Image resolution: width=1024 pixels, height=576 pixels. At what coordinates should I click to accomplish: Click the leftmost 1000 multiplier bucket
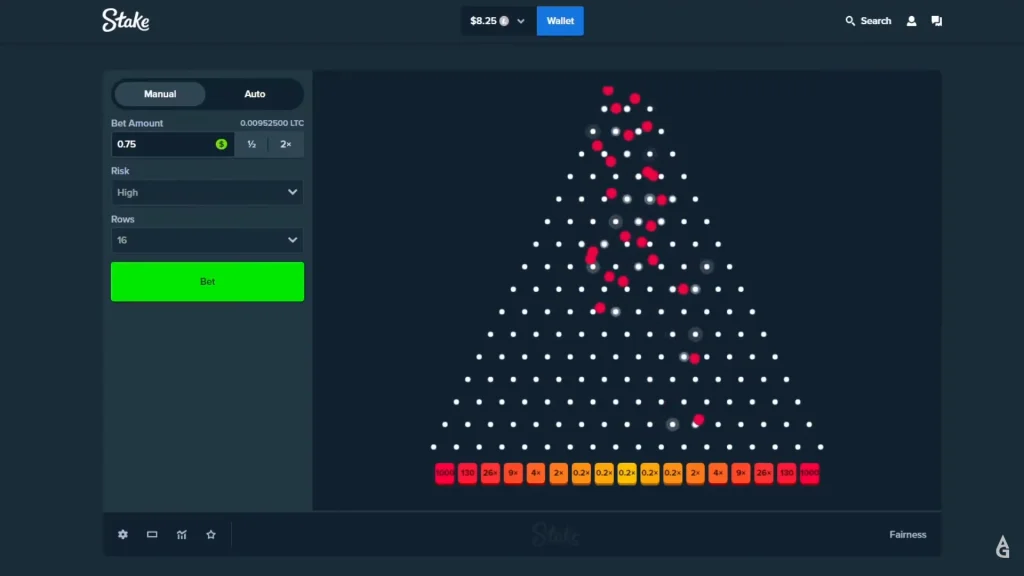[445, 473]
